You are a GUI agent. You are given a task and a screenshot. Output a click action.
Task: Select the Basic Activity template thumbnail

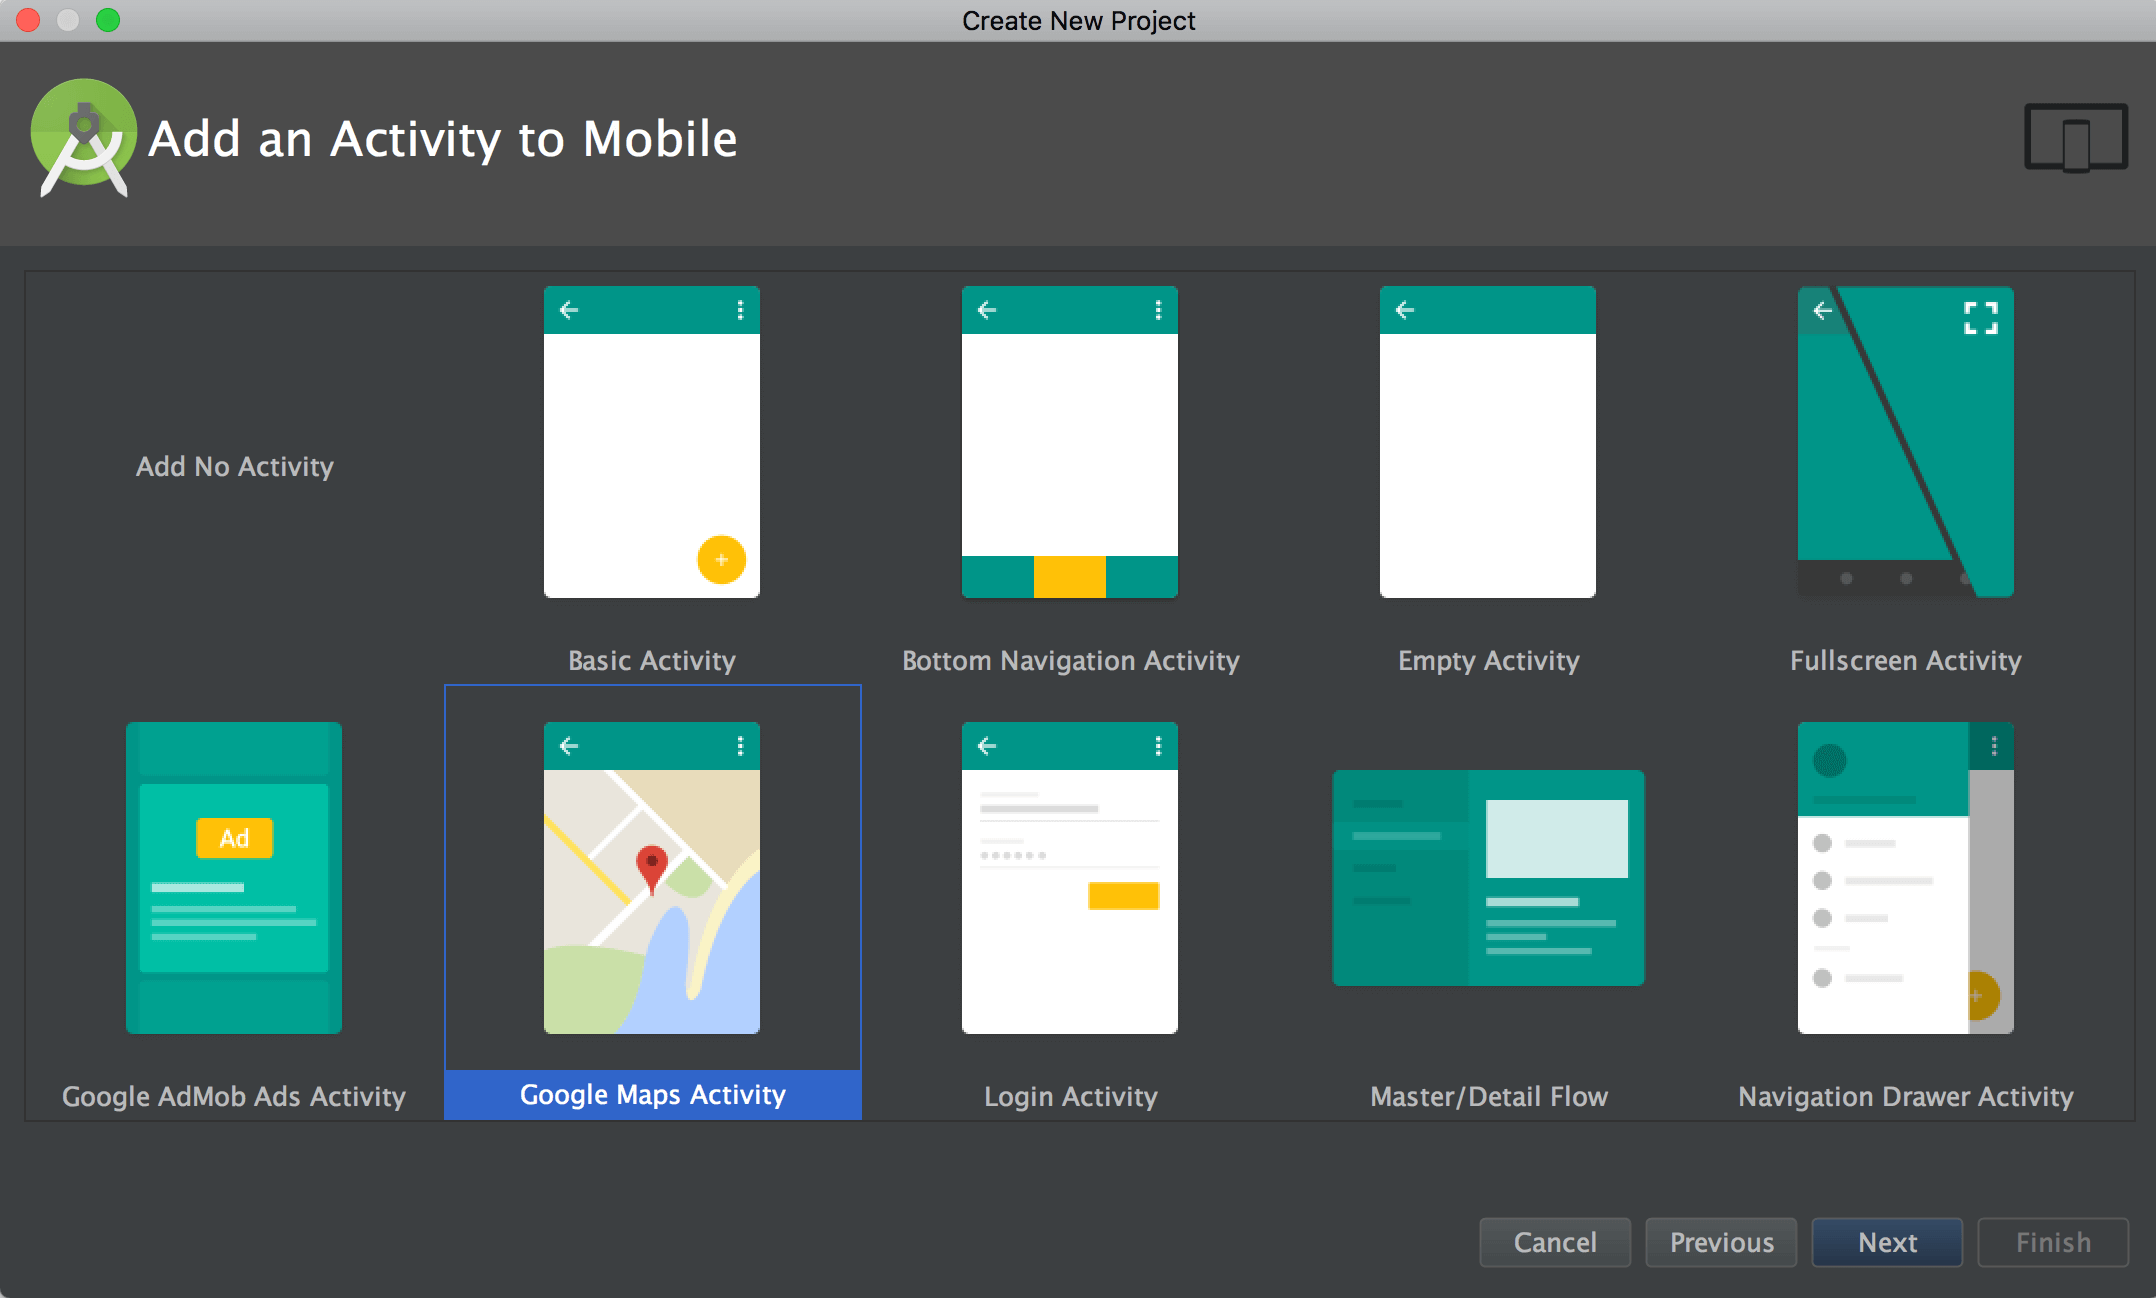point(651,442)
